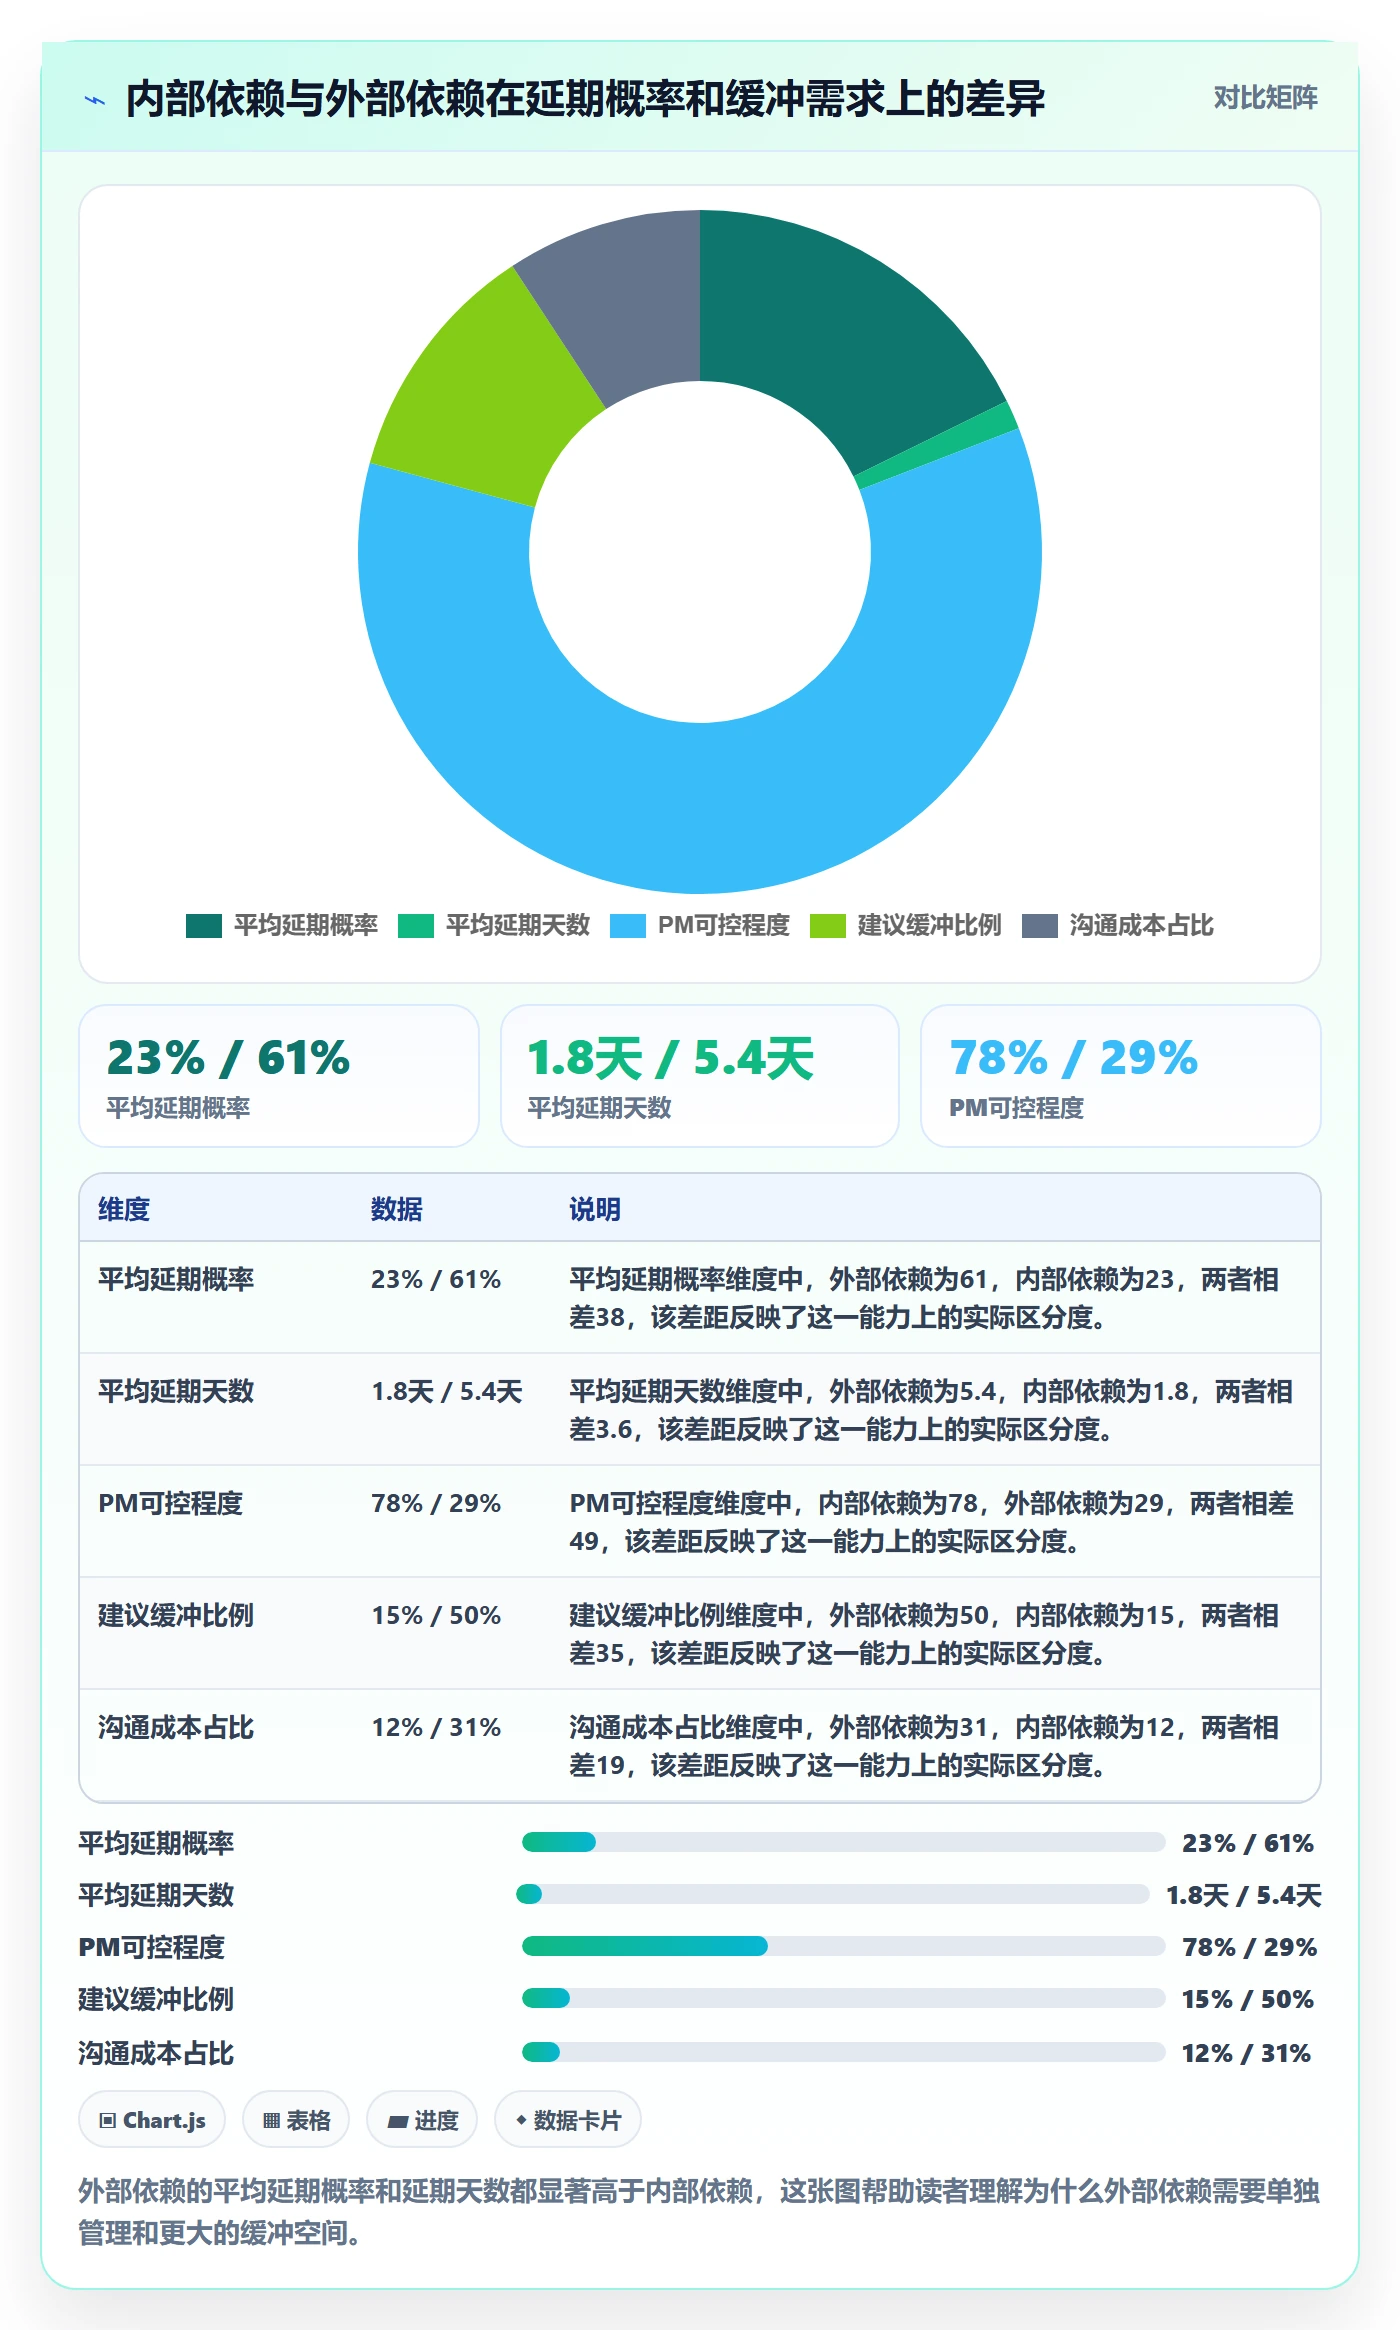Toggle the 沟通成本占比 legend item

click(x=1117, y=926)
